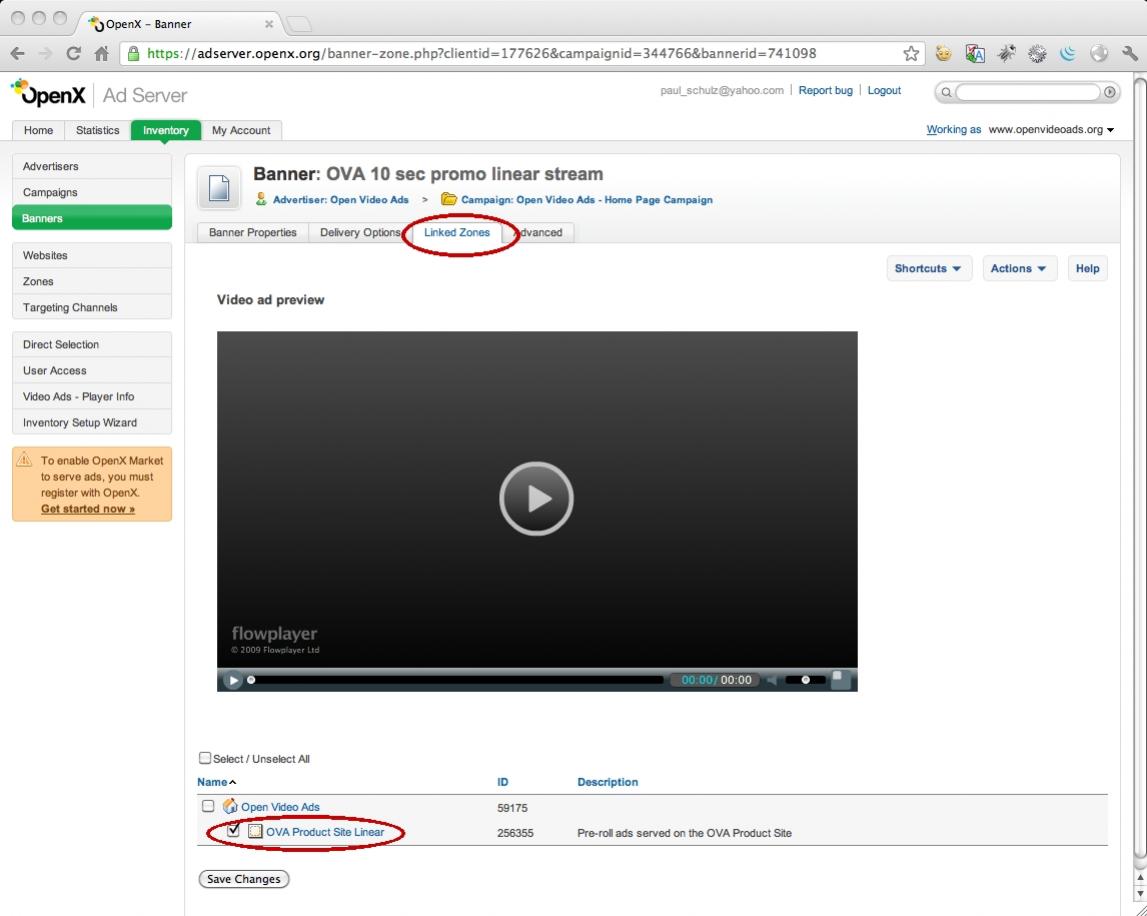Open User Access in the sidebar
Viewport: 1147px width, 916px height.
[x=92, y=370]
